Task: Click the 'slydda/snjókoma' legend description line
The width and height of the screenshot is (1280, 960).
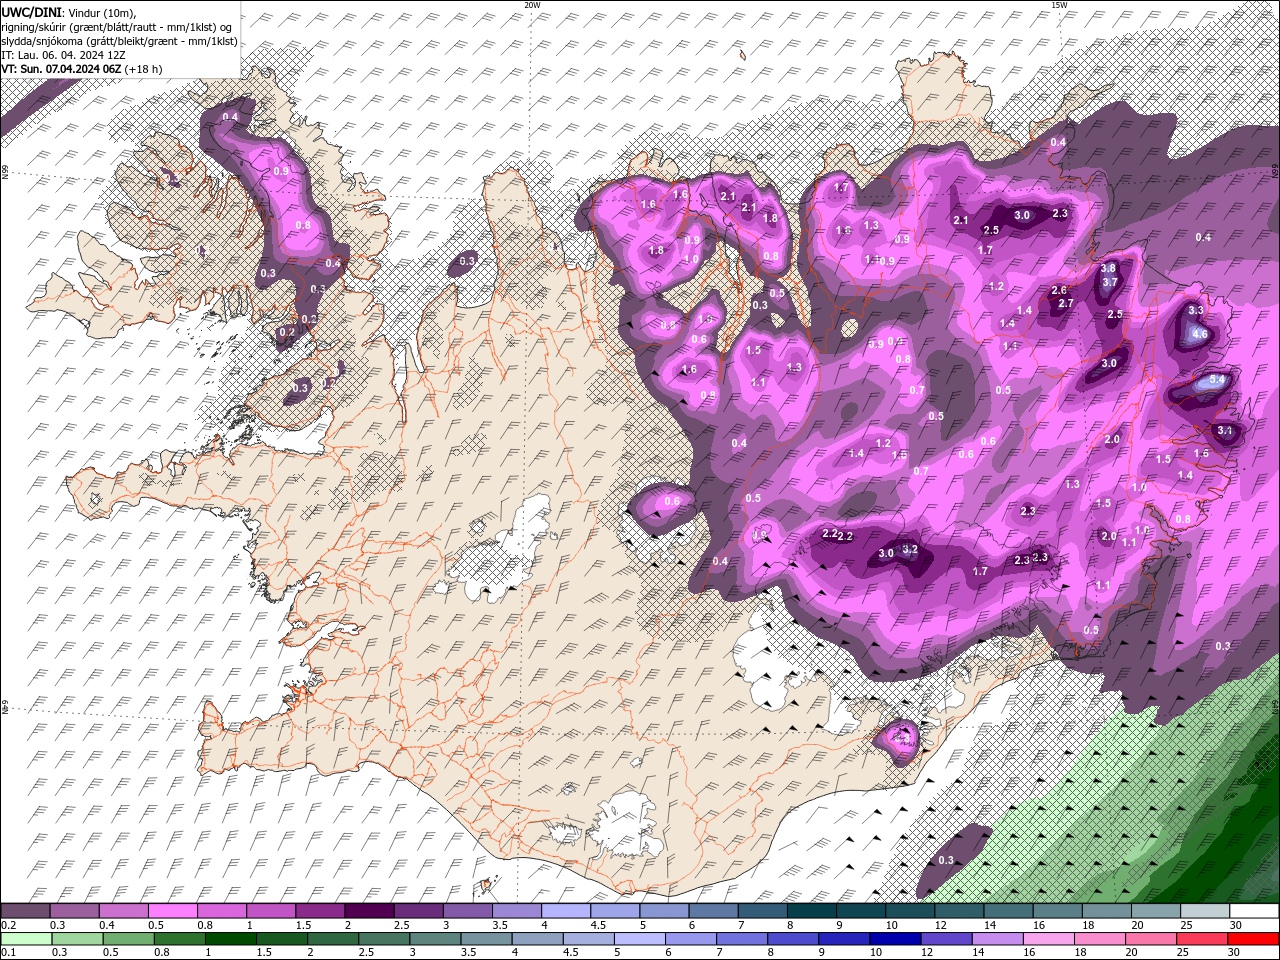Action: coord(119,41)
